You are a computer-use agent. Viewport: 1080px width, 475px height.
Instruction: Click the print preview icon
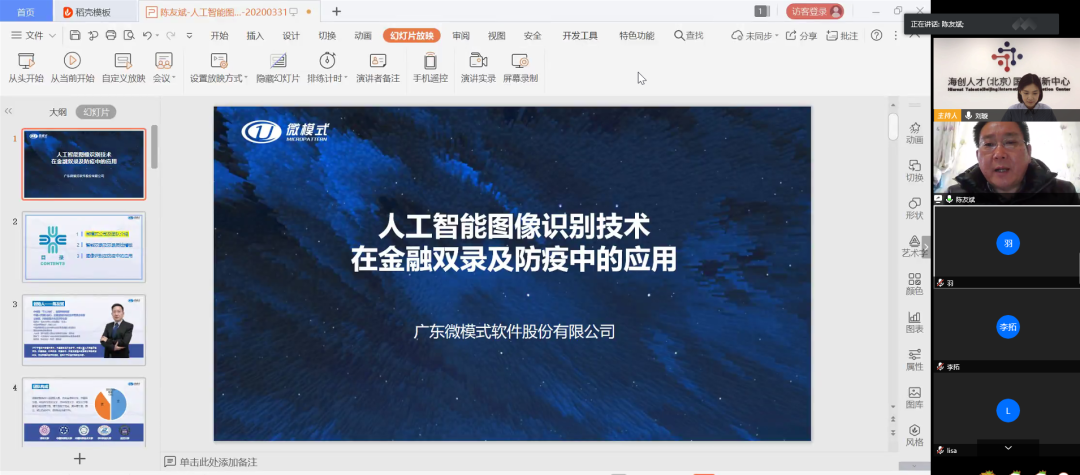tap(129, 35)
